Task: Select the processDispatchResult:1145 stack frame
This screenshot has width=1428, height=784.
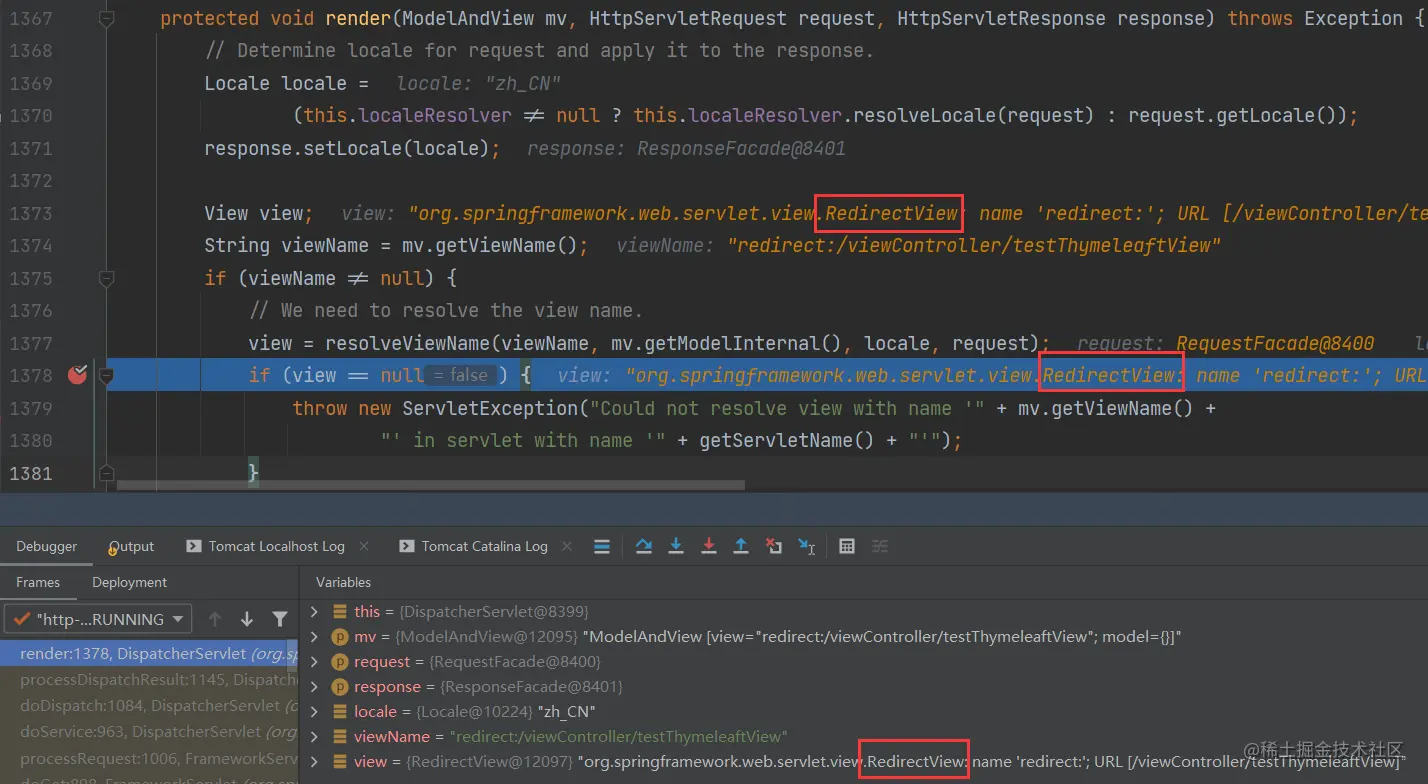Action: coord(149,679)
